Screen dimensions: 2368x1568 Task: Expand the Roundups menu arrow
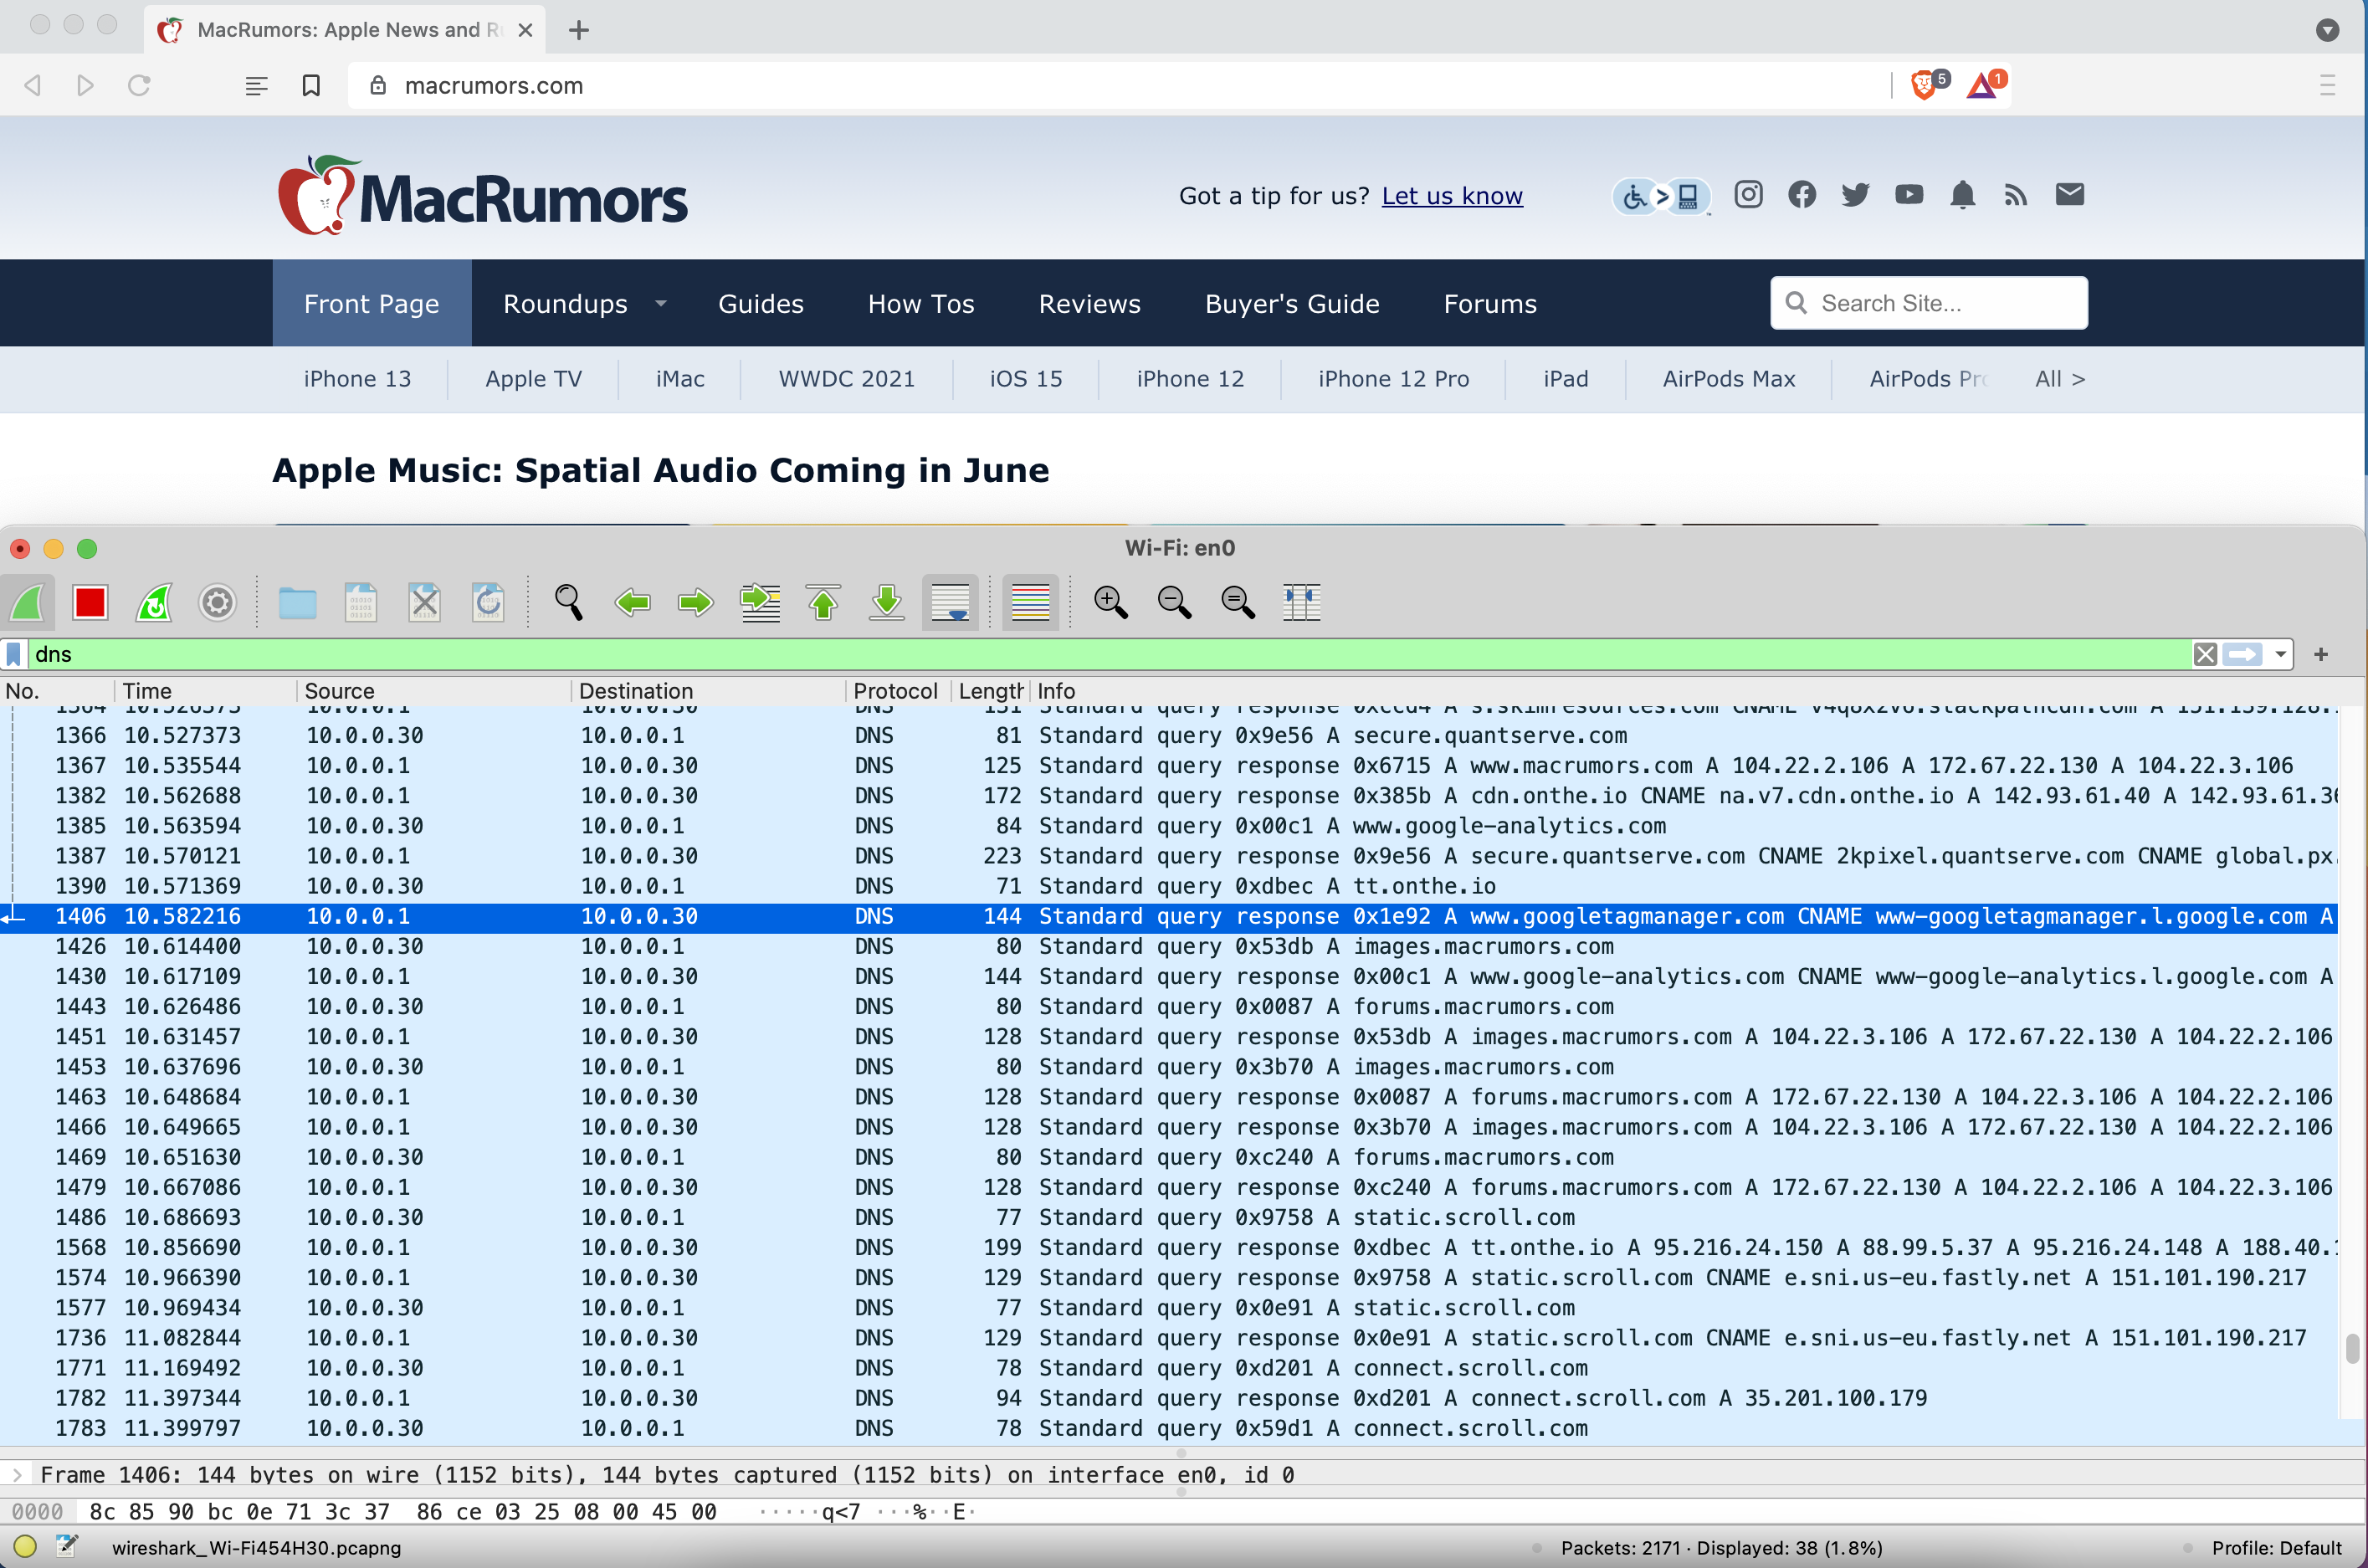660,303
